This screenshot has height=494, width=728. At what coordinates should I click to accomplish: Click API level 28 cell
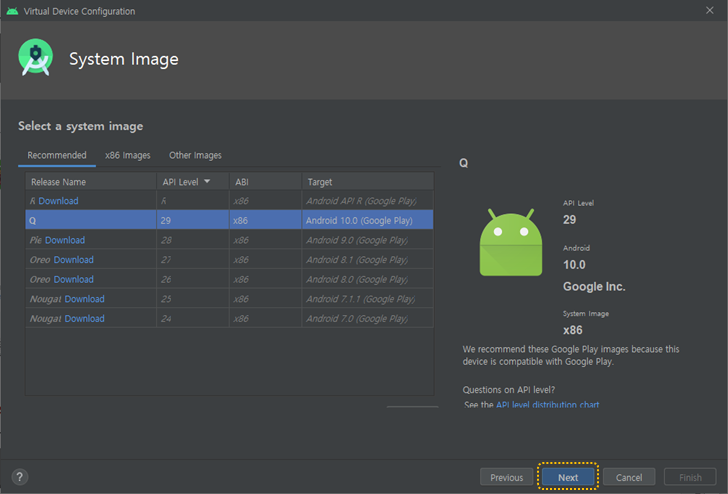(193, 240)
